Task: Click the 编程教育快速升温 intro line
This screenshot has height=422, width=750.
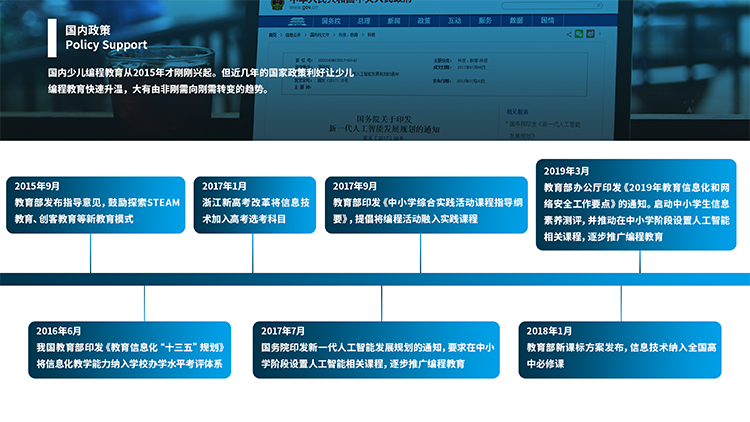Action: [158, 89]
